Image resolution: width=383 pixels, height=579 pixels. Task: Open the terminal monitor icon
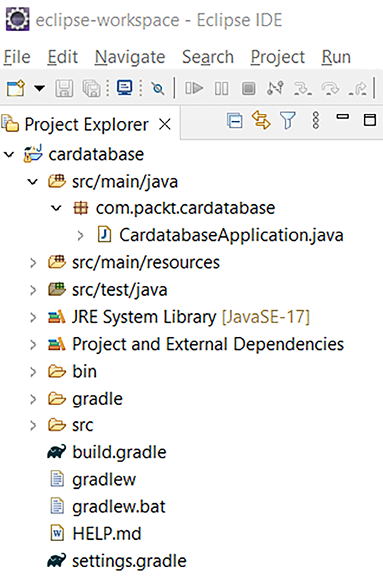[x=124, y=88]
